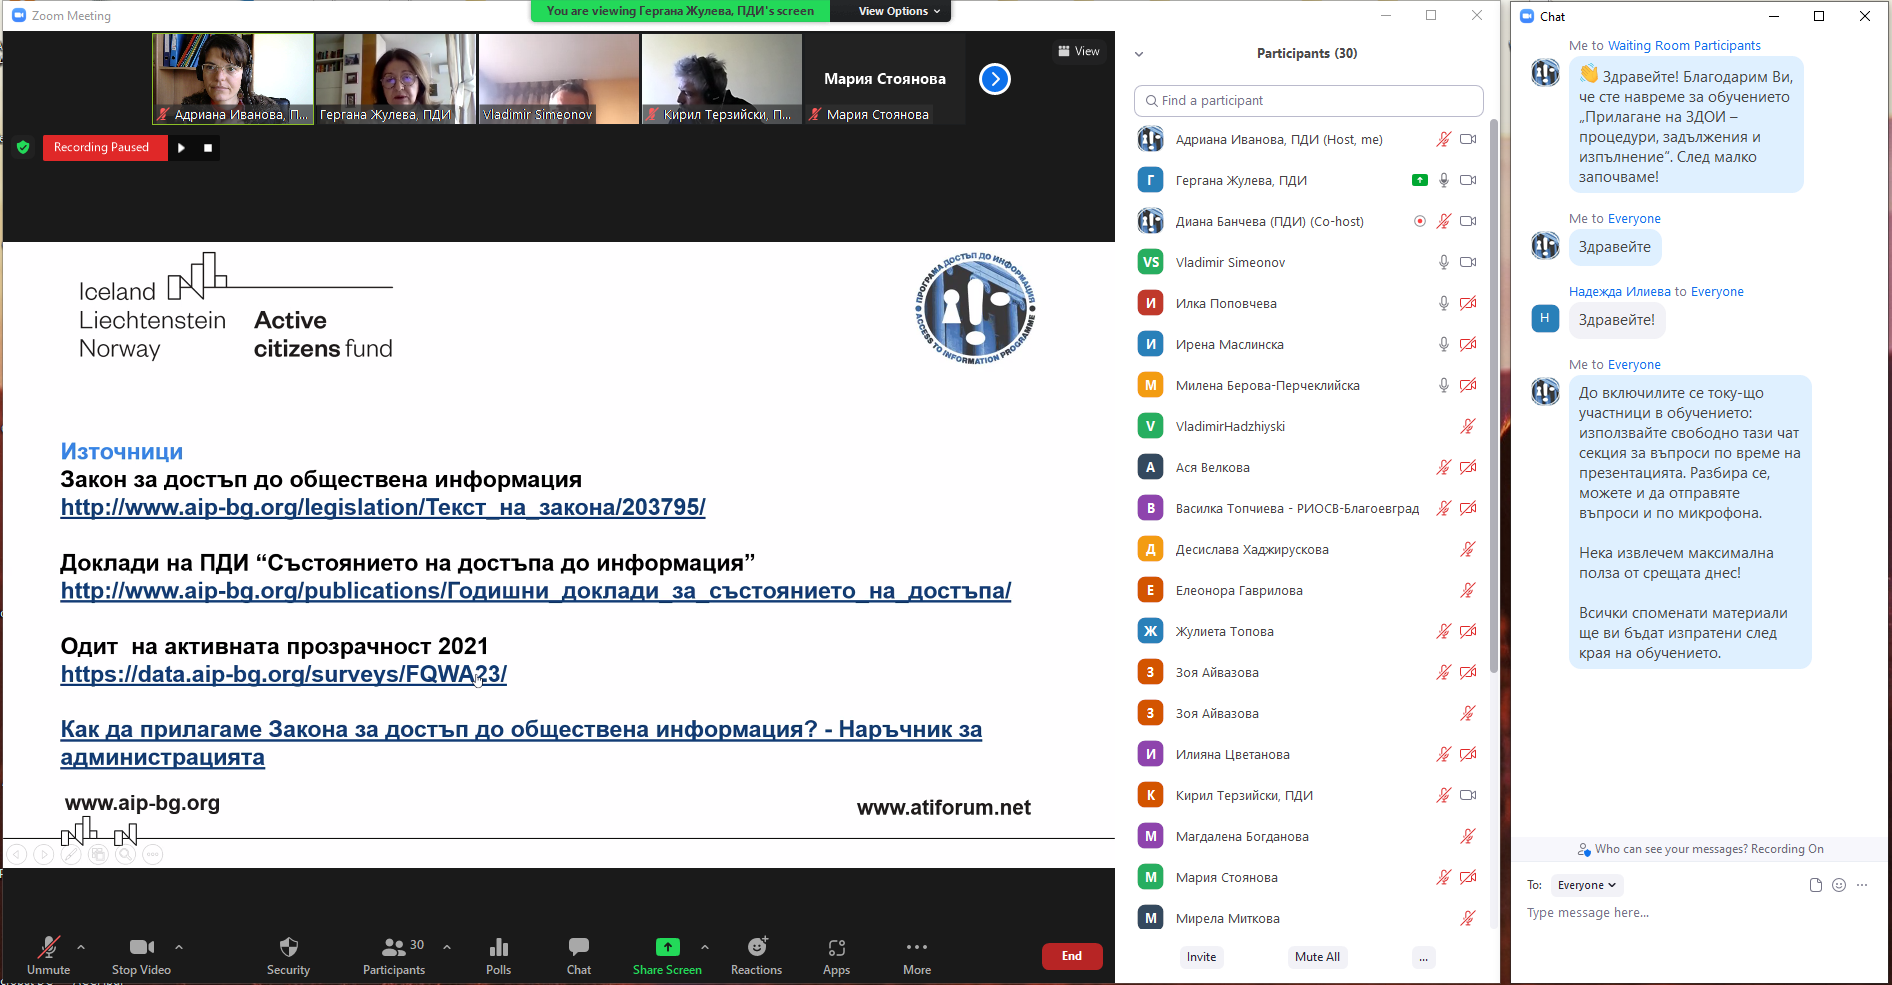Viewport: 1892px width, 985px height.
Task: Open the Everyone recipient dropdown in chat
Action: coord(1586,885)
